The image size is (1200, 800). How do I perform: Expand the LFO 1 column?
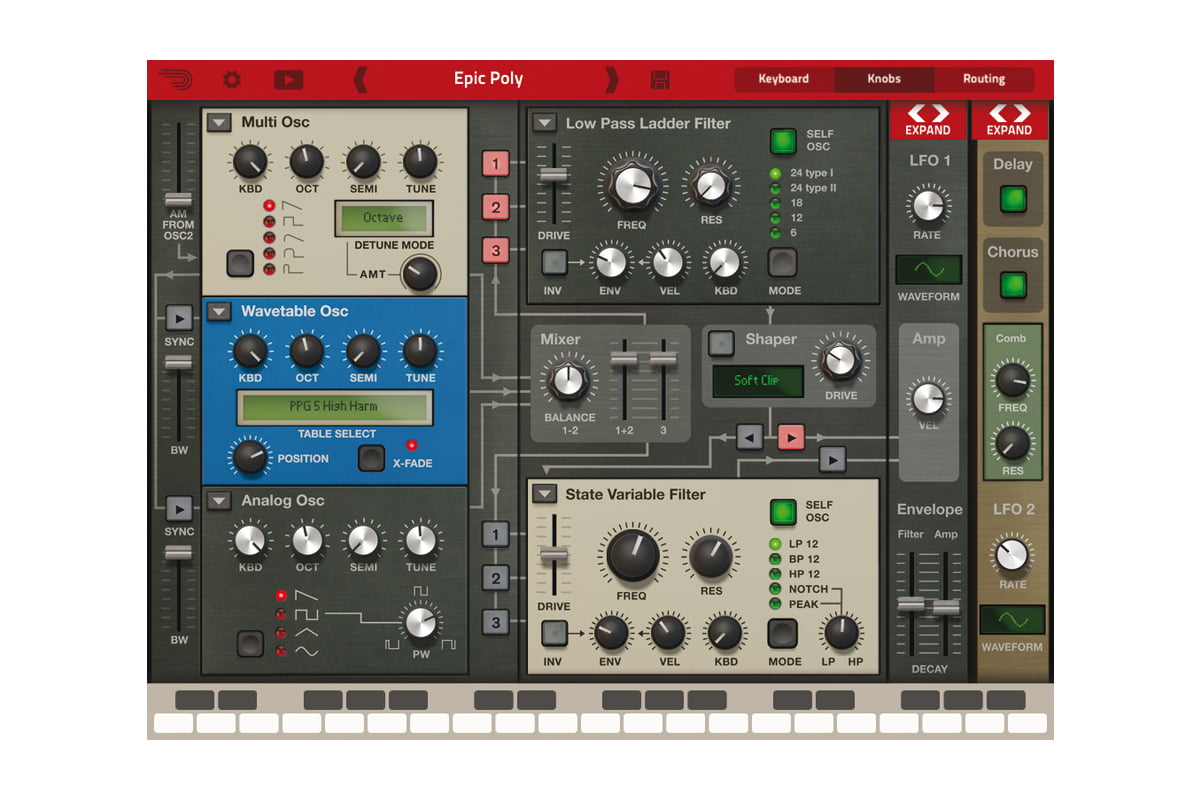(x=928, y=120)
